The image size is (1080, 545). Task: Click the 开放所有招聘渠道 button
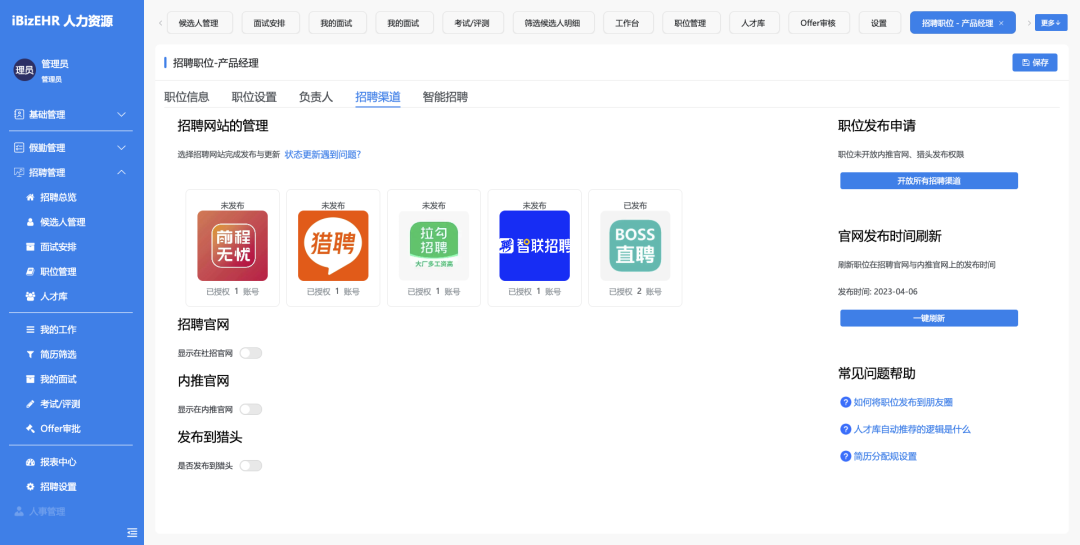tap(928, 181)
